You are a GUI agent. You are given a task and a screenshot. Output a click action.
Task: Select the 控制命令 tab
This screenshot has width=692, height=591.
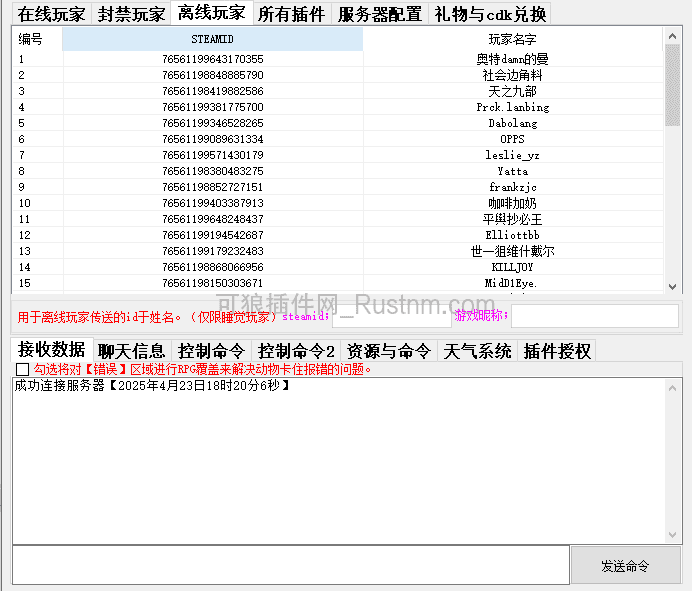211,351
